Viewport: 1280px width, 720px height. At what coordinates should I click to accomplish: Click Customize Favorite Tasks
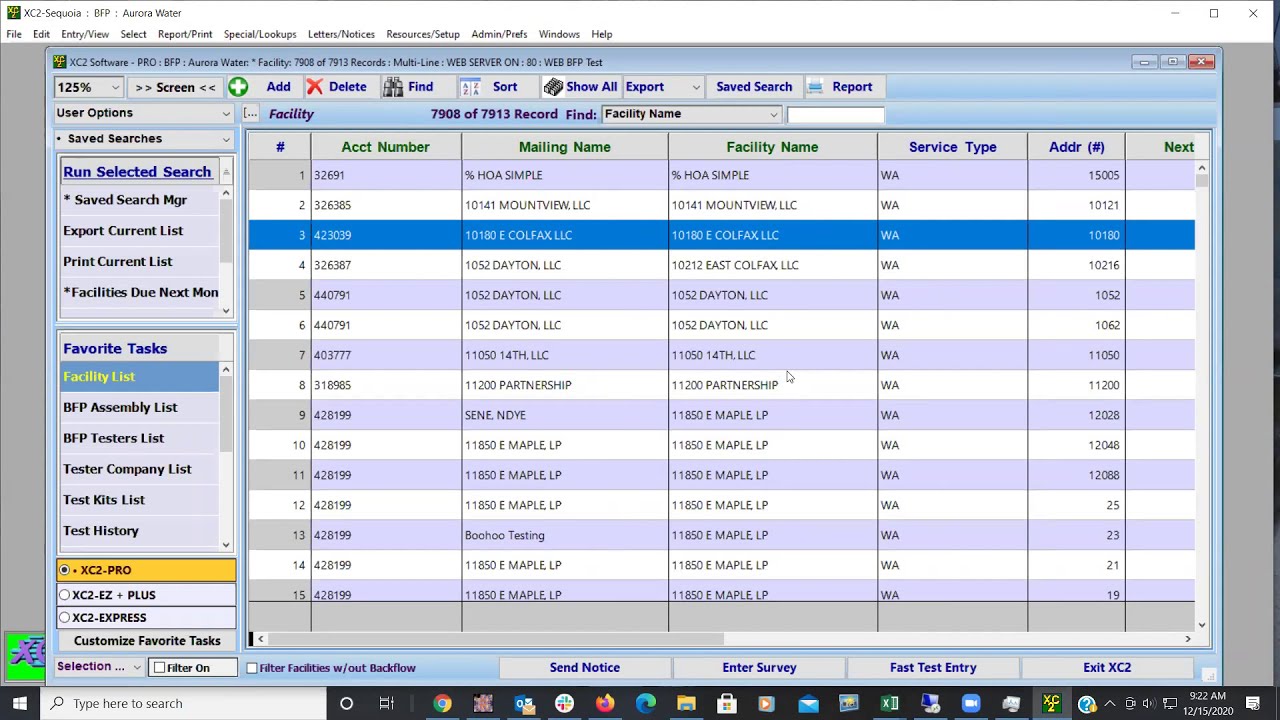(x=147, y=641)
